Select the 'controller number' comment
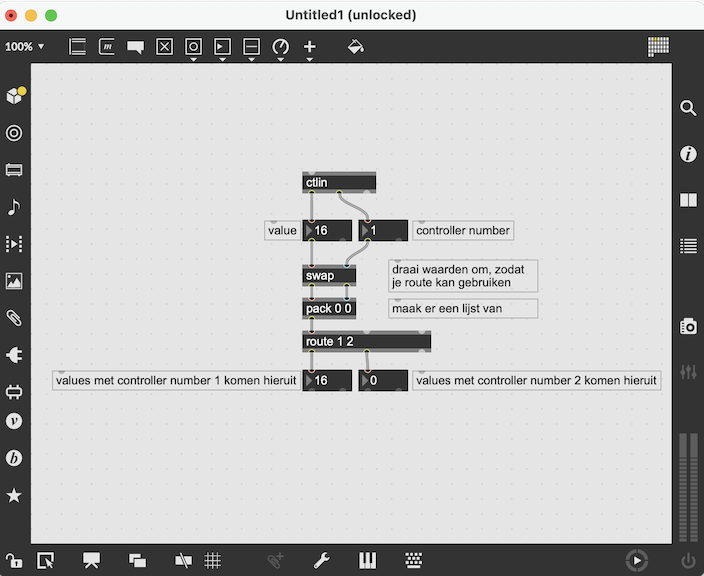The width and height of the screenshot is (704, 576). pyautogui.click(x=463, y=231)
